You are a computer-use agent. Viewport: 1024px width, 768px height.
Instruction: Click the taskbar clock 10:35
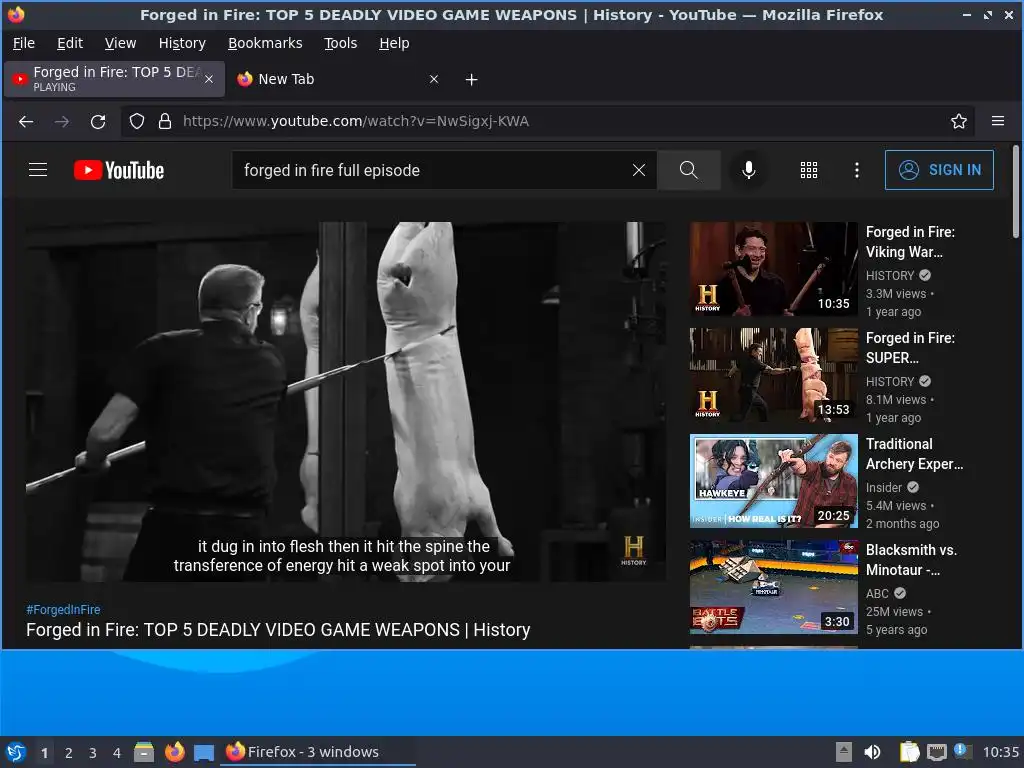coord(1000,752)
